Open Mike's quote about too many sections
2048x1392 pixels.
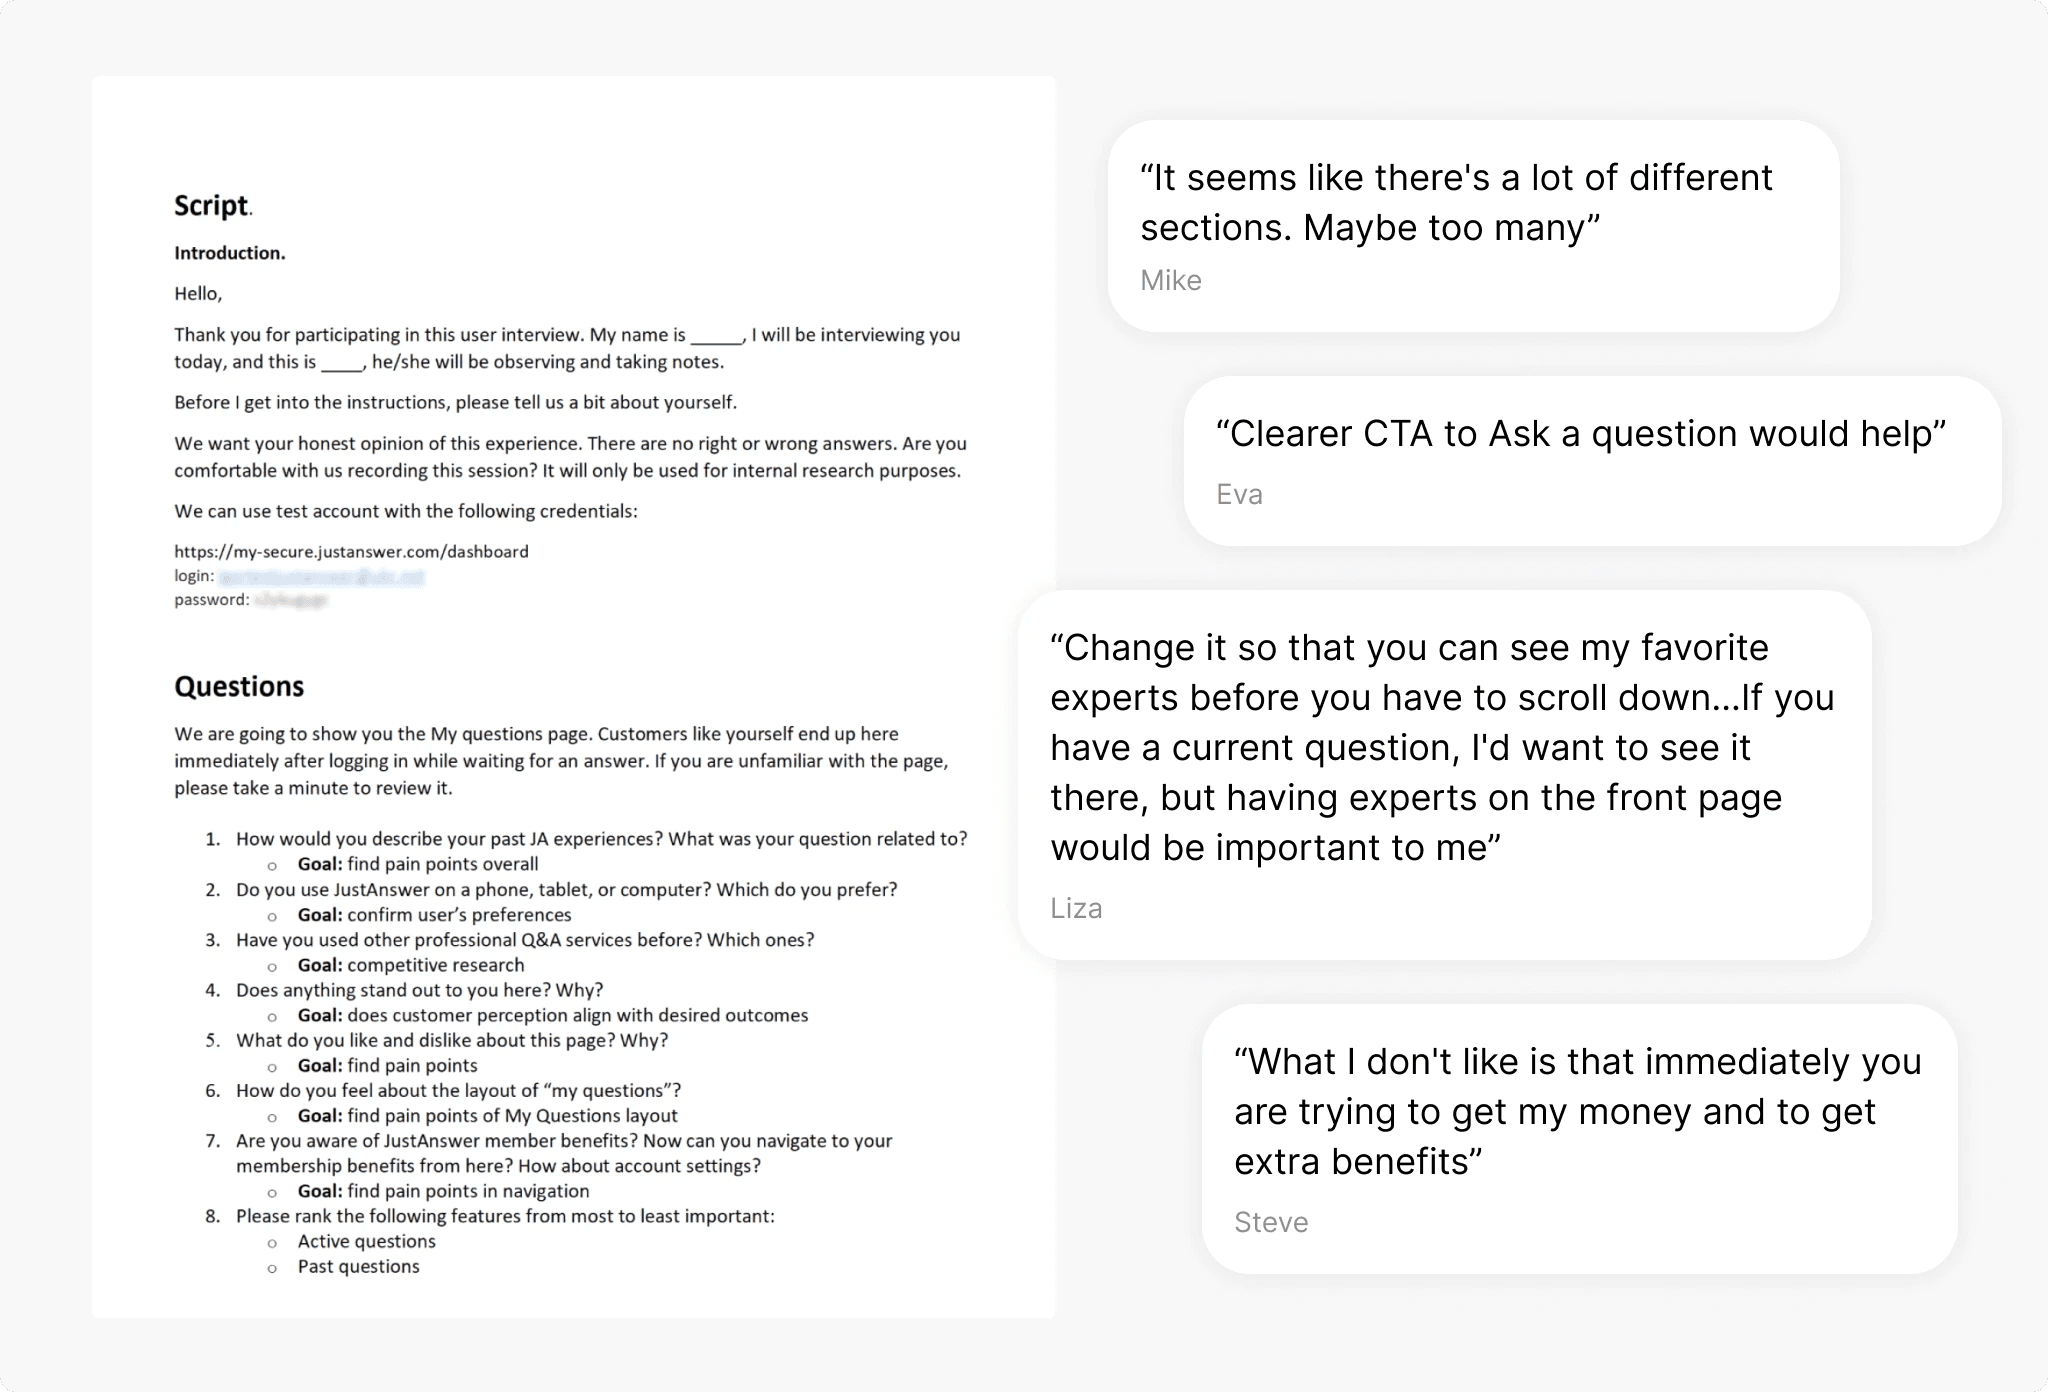coord(1456,203)
